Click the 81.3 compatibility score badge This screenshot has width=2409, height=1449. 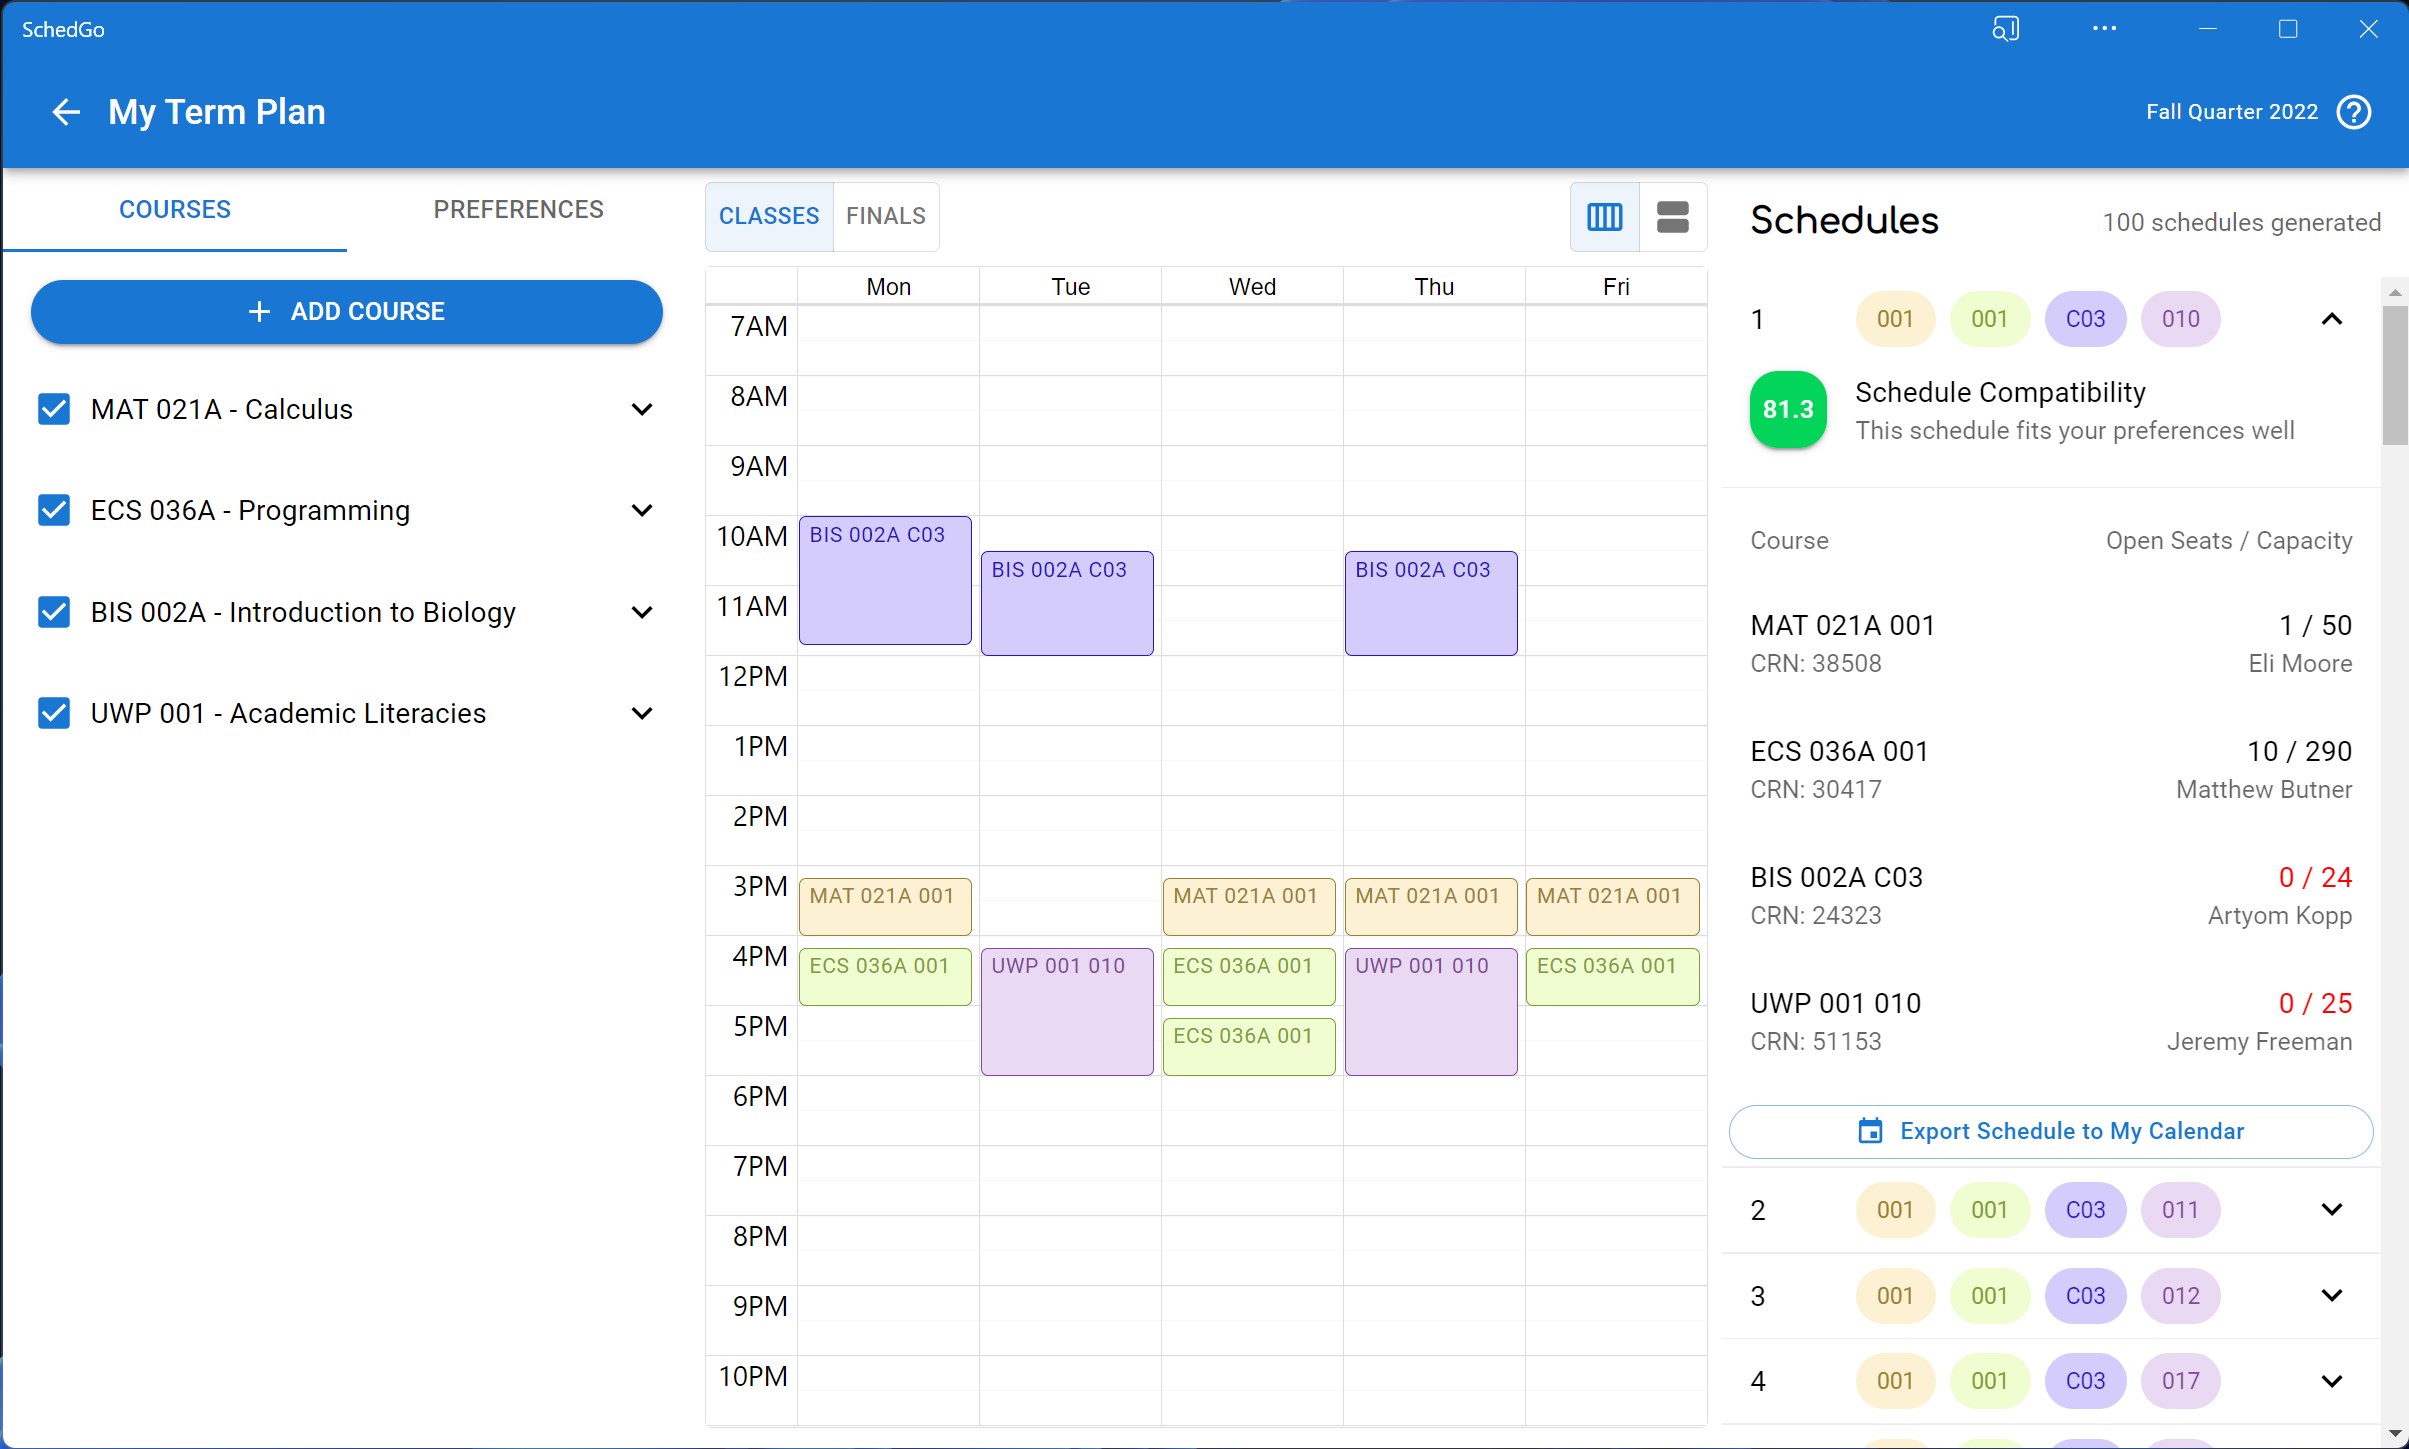coord(1788,410)
